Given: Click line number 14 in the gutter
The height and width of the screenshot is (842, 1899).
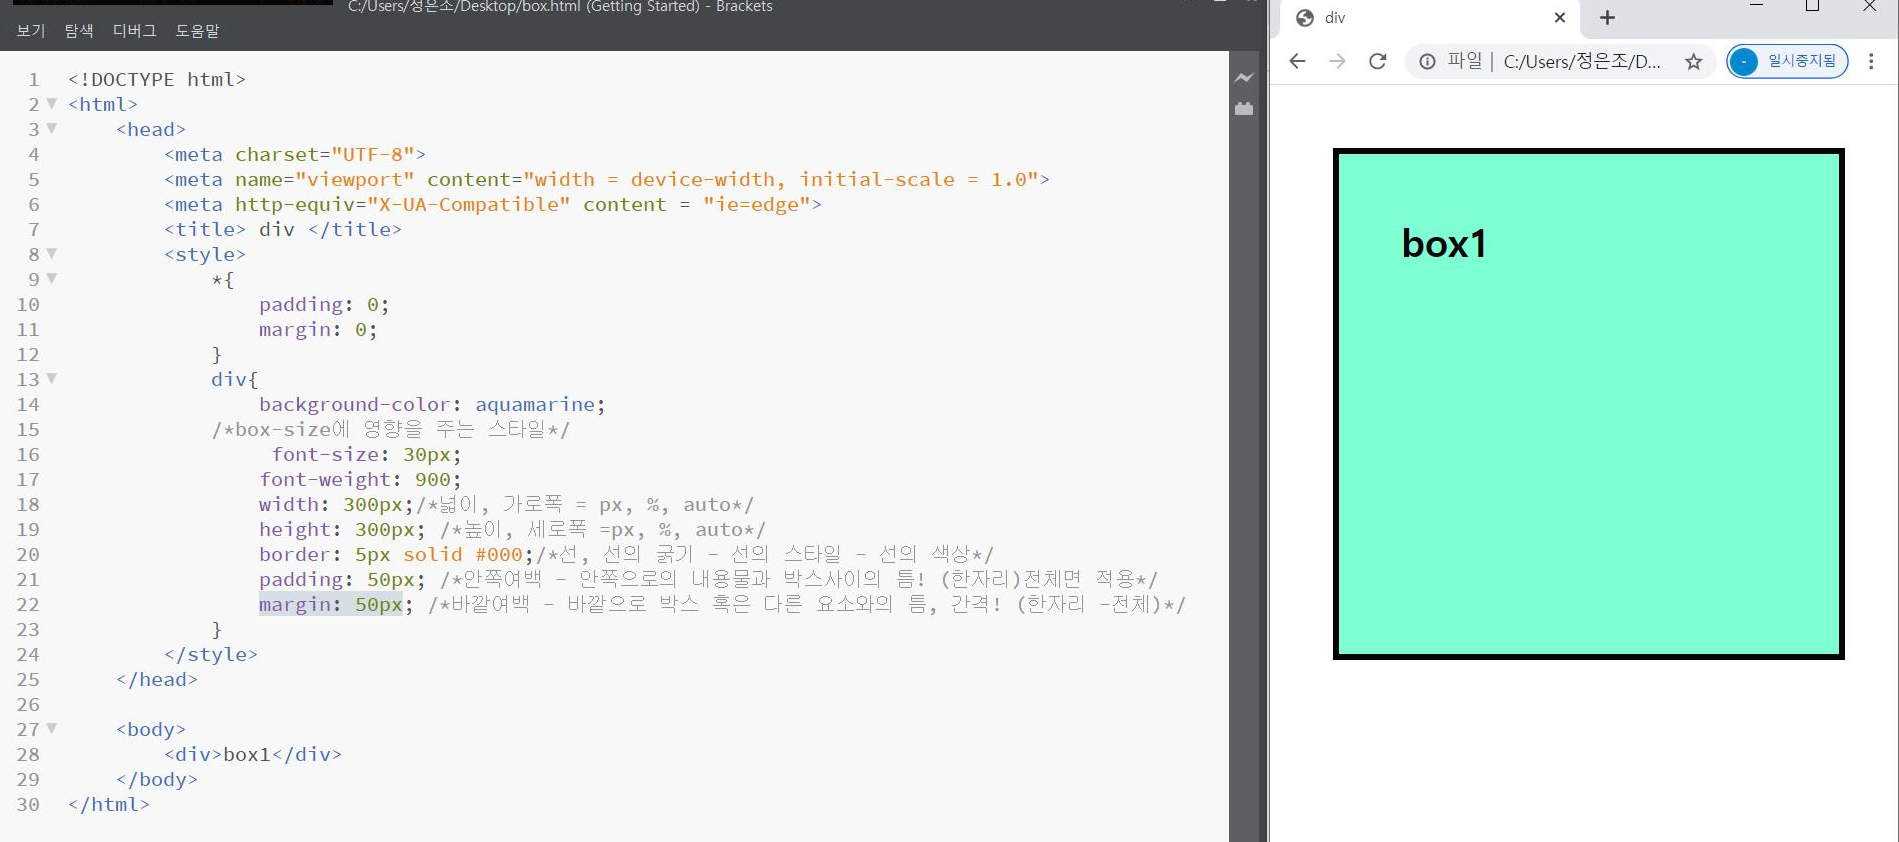Looking at the screenshot, I should [28, 404].
